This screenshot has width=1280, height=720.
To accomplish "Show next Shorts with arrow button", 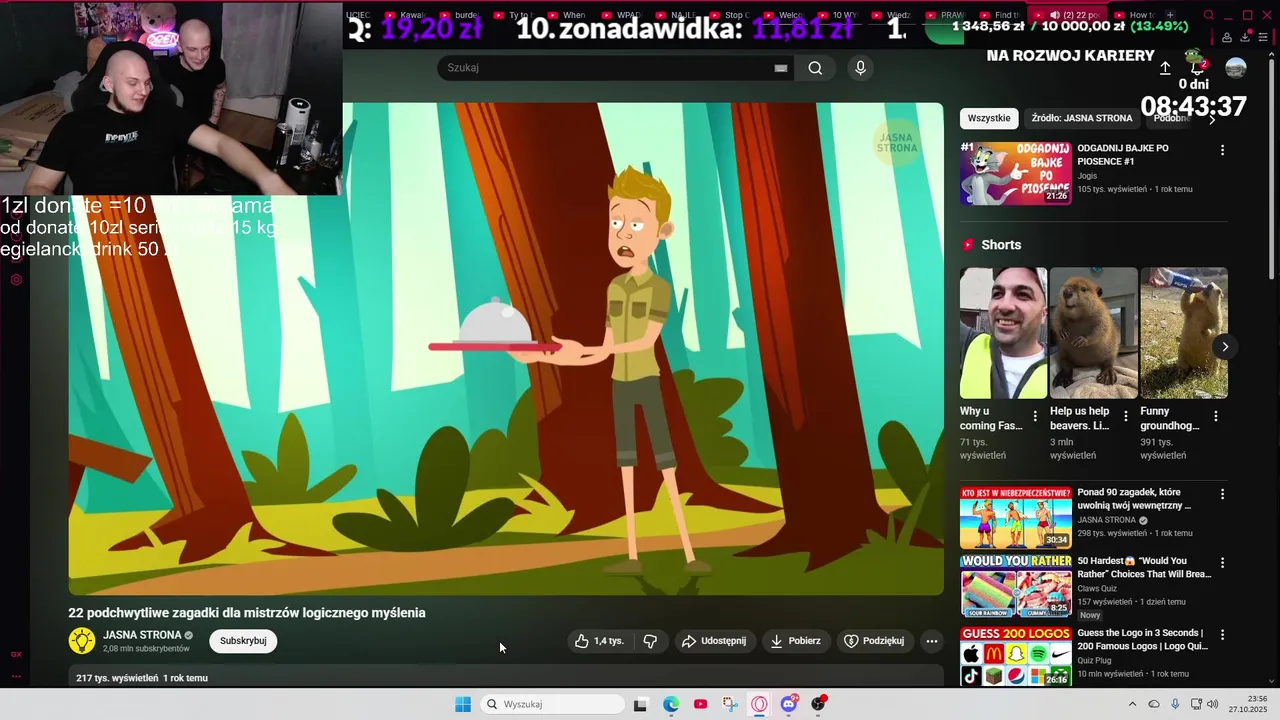I will 1225,347.
